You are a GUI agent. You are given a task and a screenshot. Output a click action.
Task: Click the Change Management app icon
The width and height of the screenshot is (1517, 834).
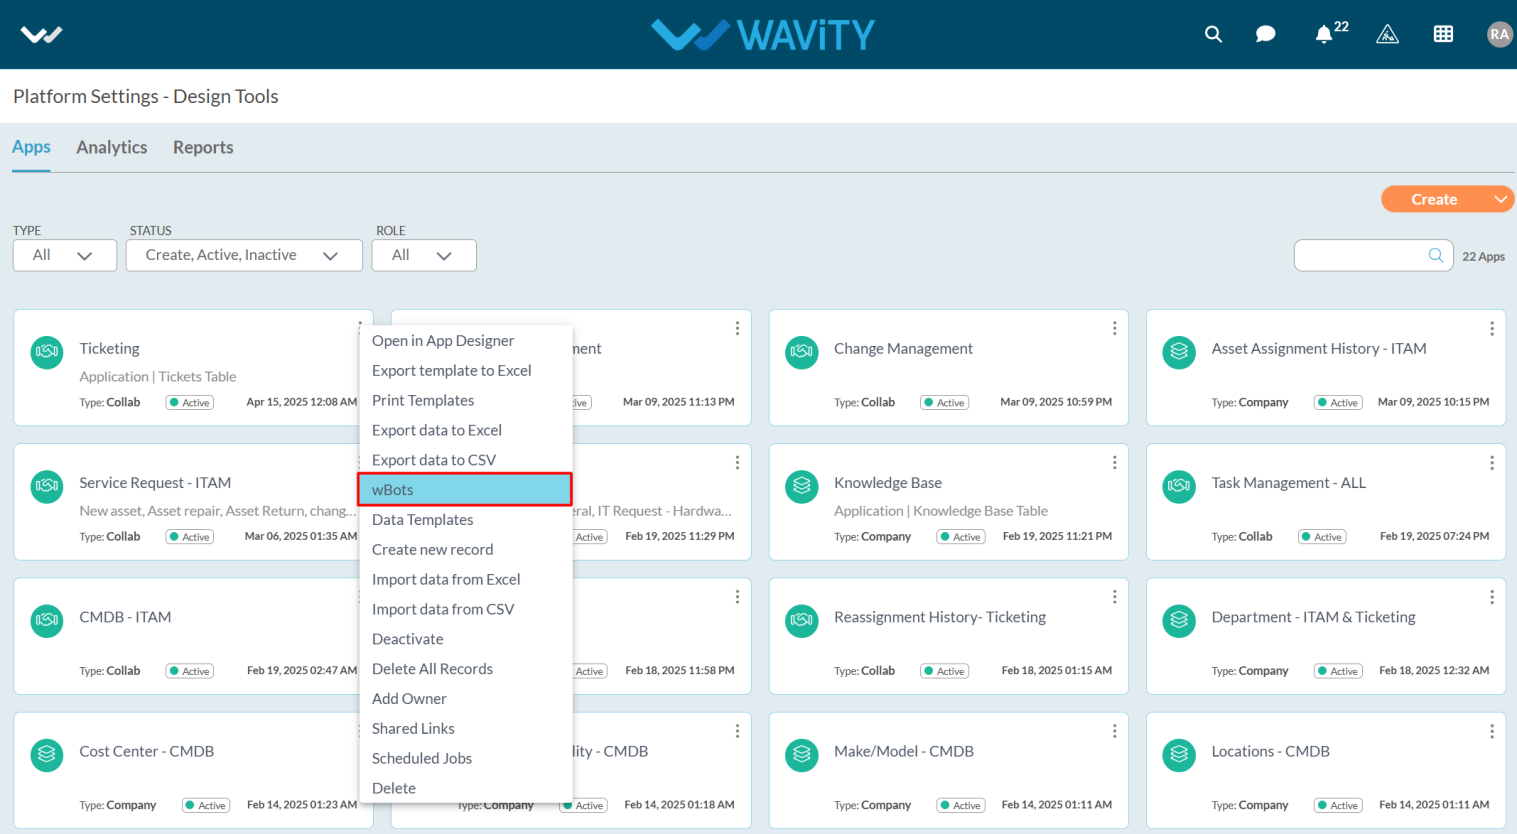(802, 352)
